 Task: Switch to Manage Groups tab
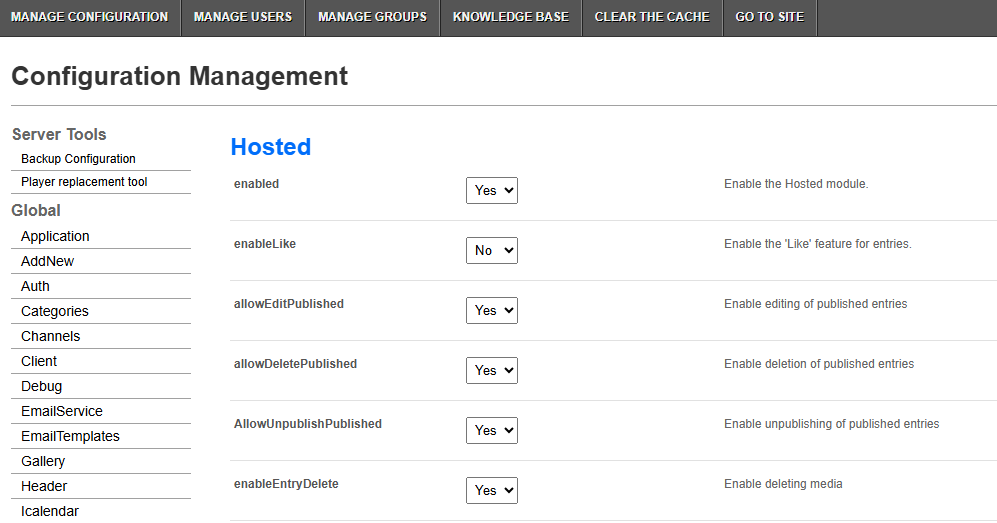373,17
